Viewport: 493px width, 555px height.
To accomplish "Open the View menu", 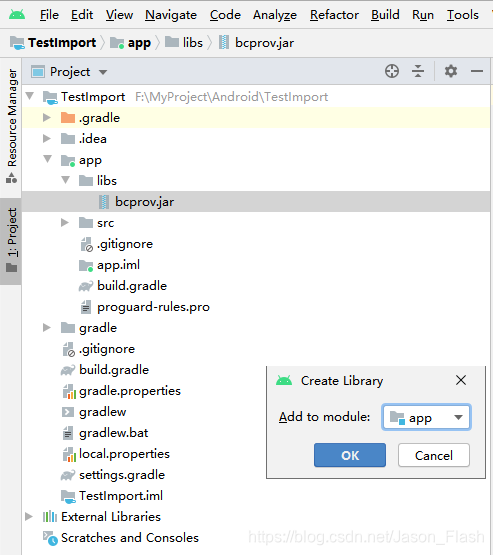I will (x=119, y=15).
